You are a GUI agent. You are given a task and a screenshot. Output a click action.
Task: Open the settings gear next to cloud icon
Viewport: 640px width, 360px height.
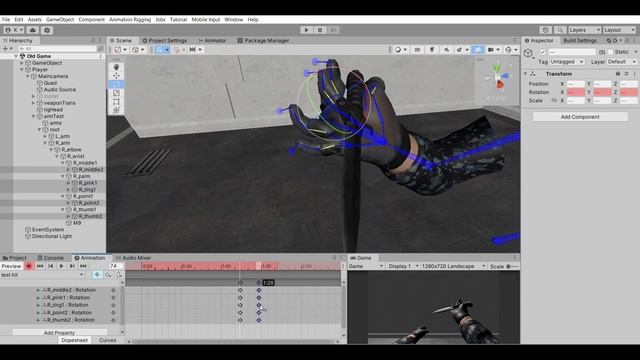[x=47, y=30]
